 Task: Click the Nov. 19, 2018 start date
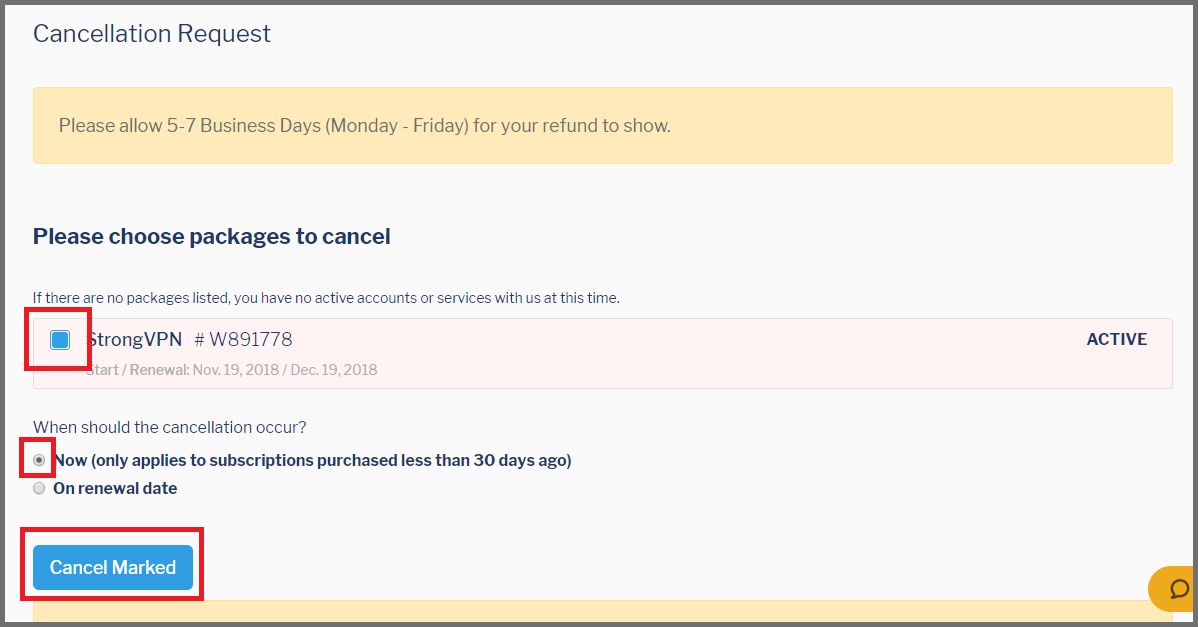[235, 370]
